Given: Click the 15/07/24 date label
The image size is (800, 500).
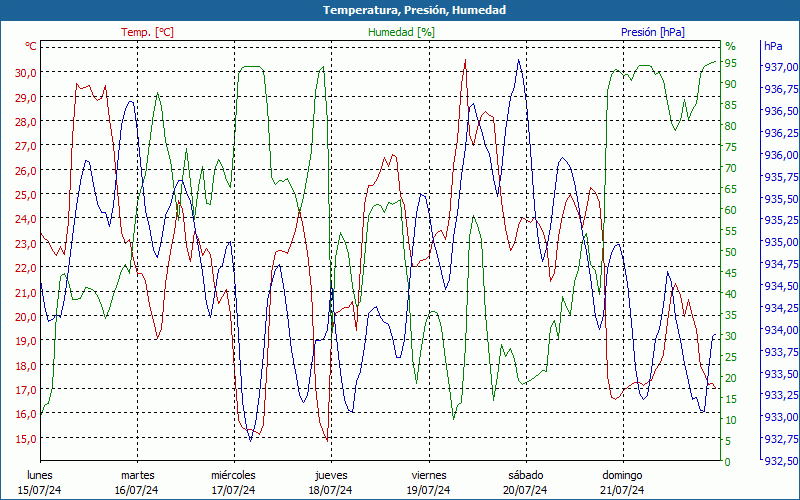Looking at the screenshot, I should [x=39, y=490].
